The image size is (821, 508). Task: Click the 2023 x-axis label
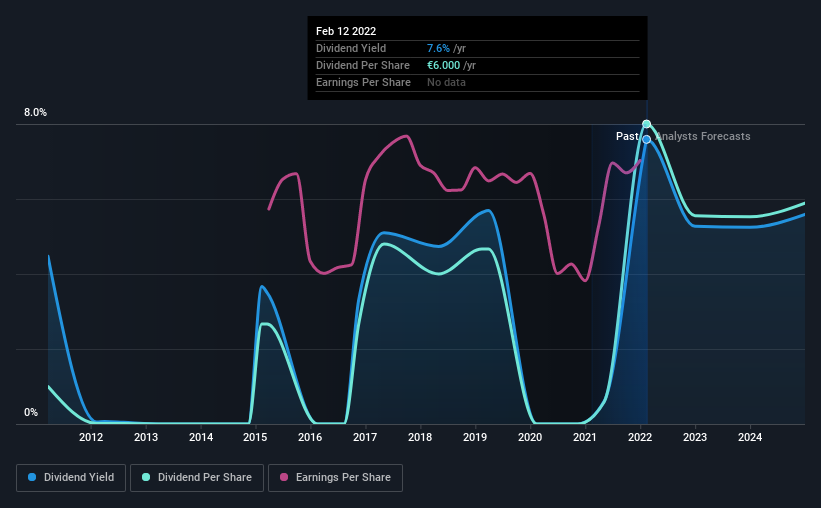pyautogui.click(x=695, y=437)
